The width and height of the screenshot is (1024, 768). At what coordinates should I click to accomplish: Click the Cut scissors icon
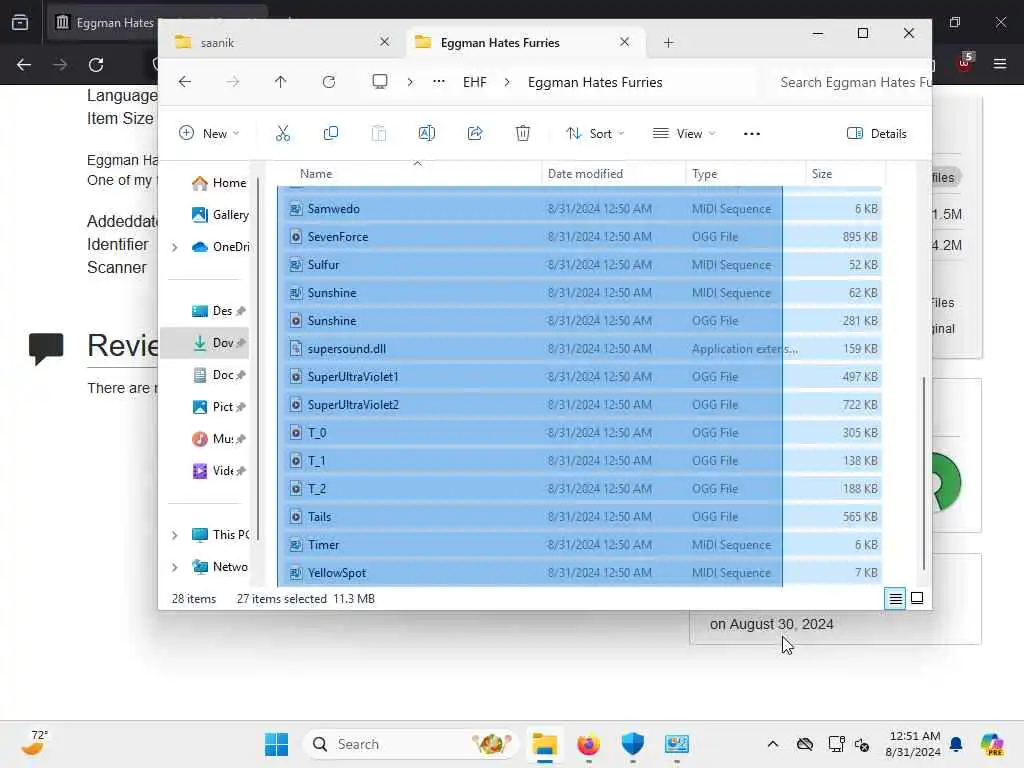coord(283,134)
